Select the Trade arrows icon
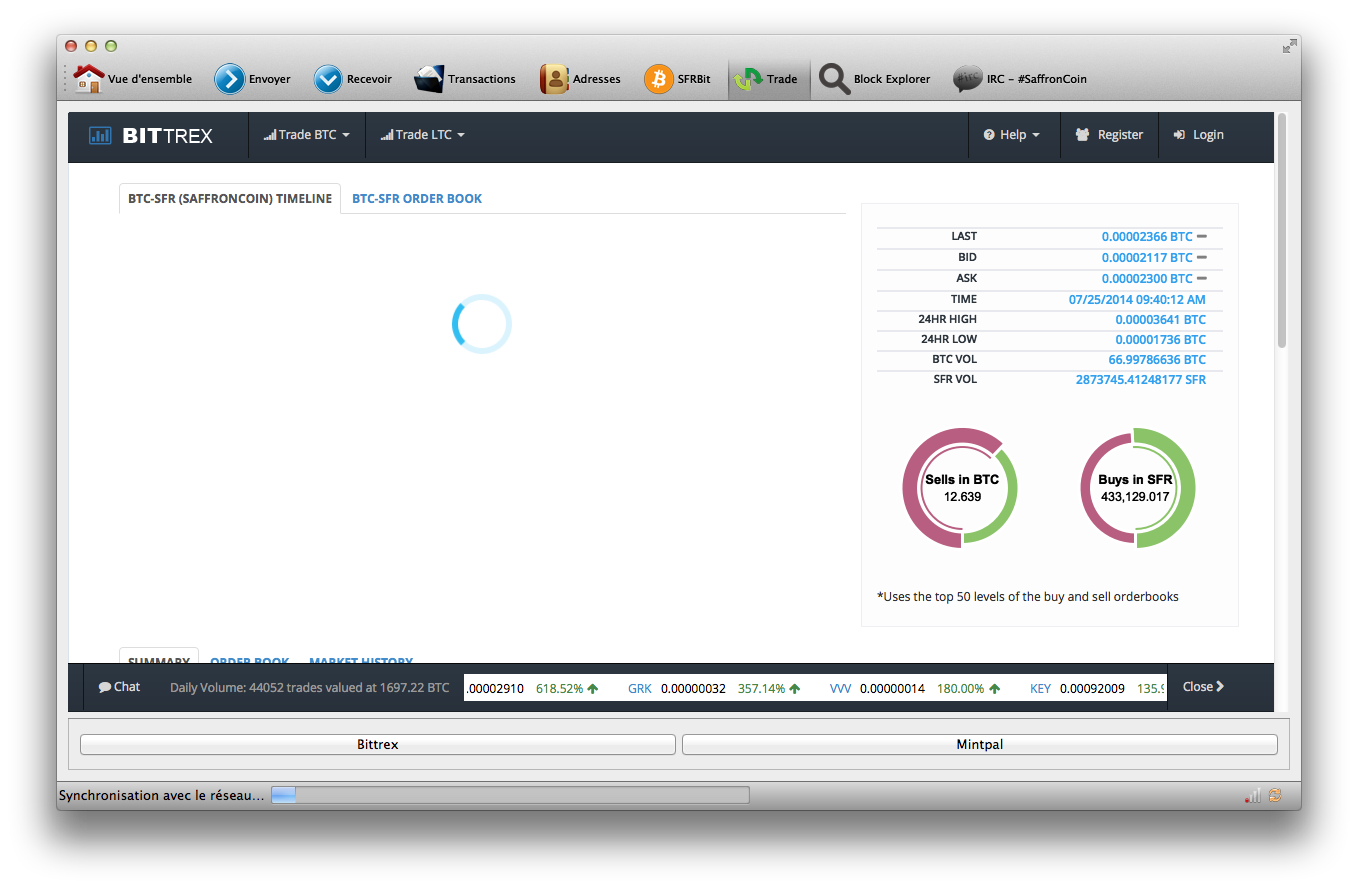Screen dimensions: 1358x889 pyautogui.click(x=748, y=79)
